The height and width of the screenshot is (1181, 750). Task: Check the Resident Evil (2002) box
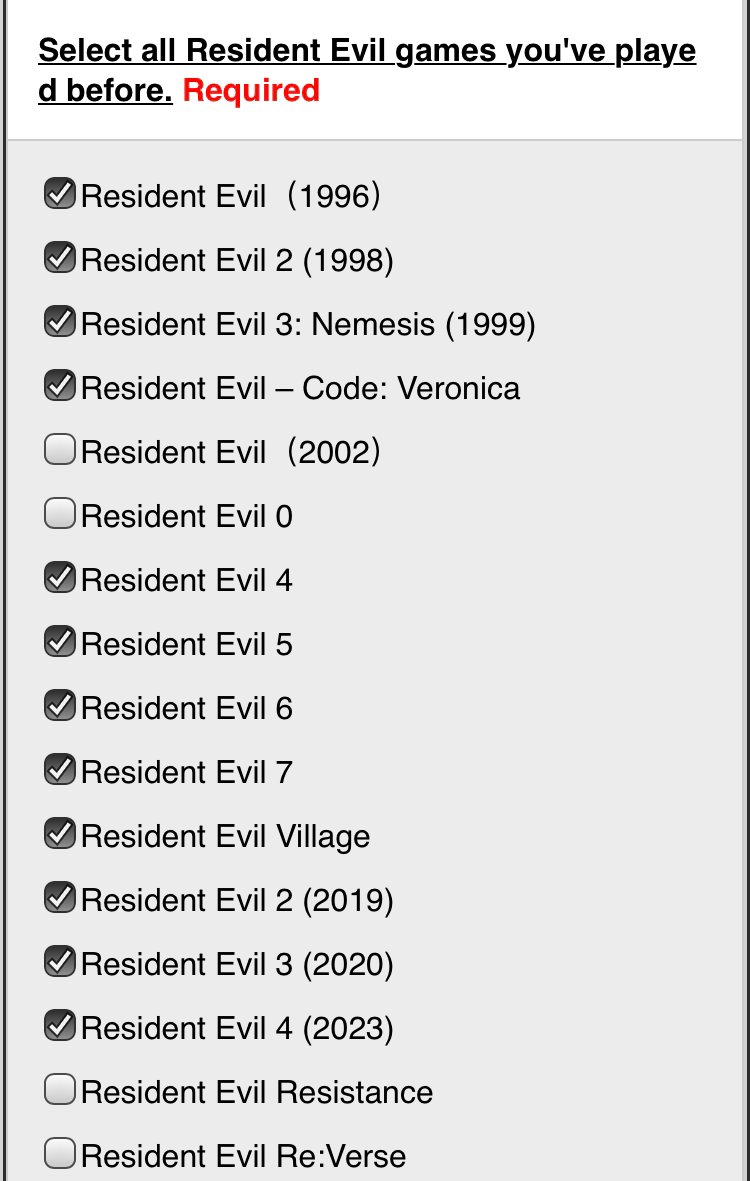coord(59,450)
